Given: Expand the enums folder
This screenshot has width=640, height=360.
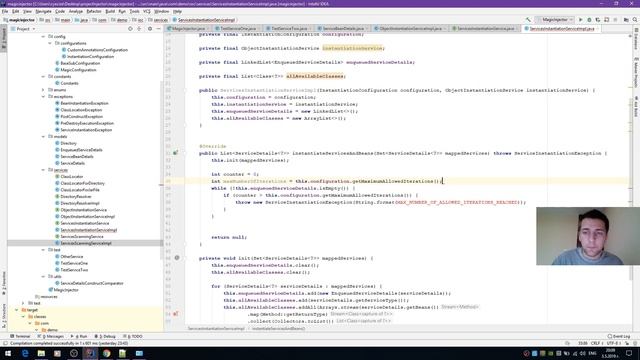Looking at the screenshot, I should point(43,90).
